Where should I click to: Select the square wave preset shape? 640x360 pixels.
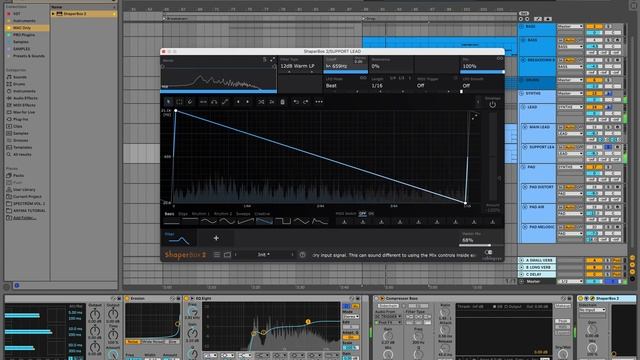pos(283,221)
